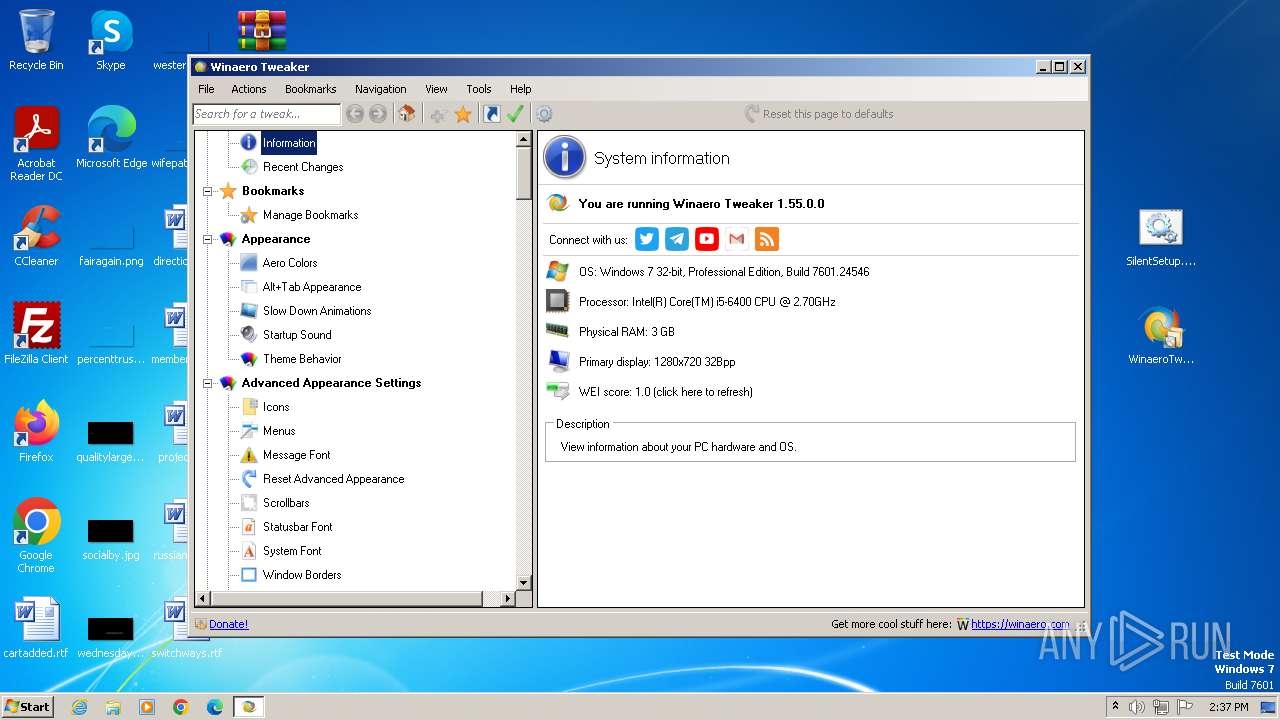Select Firefox desktop shortcut
Screen dimensions: 1280x720
pos(36,431)
